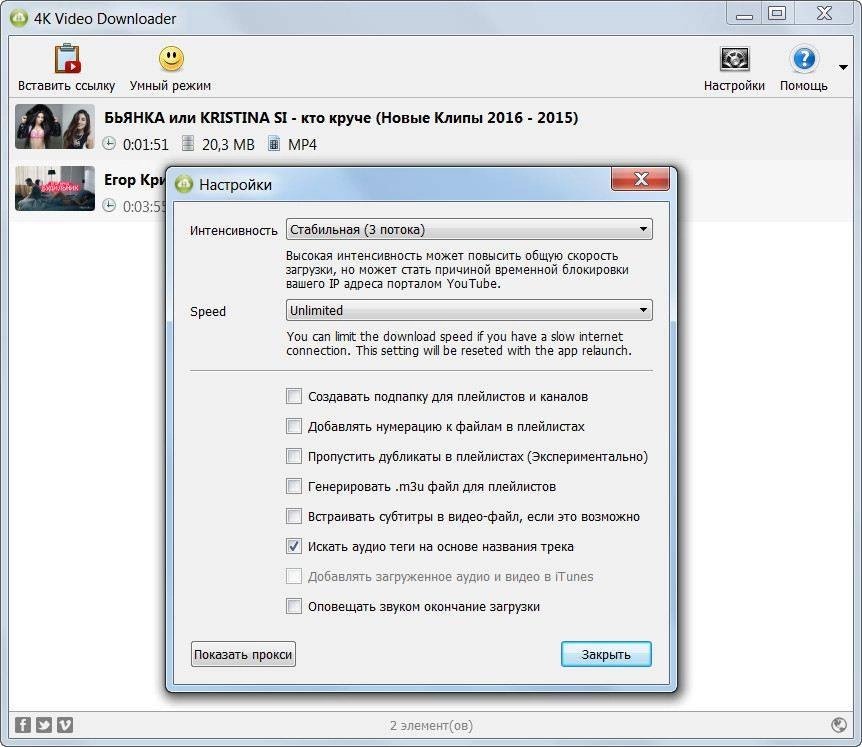Check Генерировать .m3u файл для плейлистов
This screenshot has width=862, height=747.
click(x=294, y=486)
